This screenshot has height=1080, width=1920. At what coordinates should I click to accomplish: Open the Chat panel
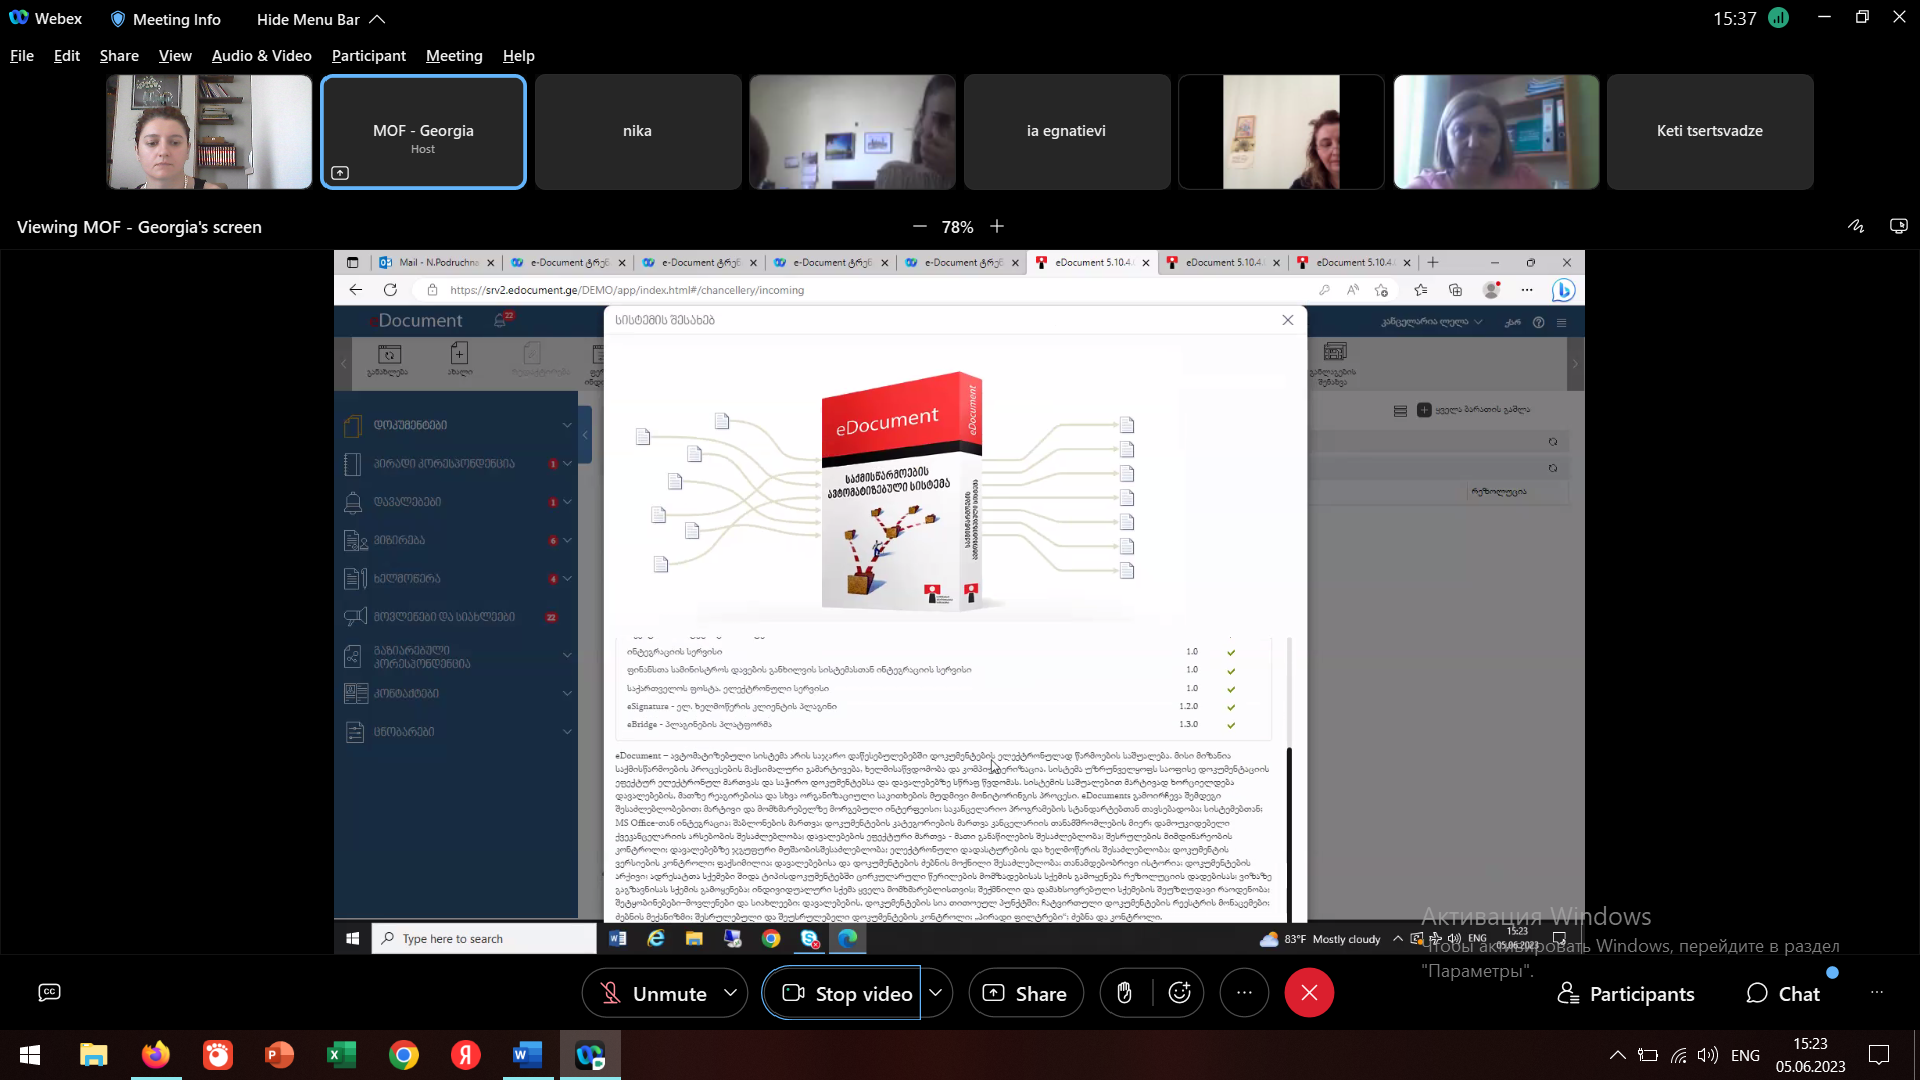click(1783, 994)
